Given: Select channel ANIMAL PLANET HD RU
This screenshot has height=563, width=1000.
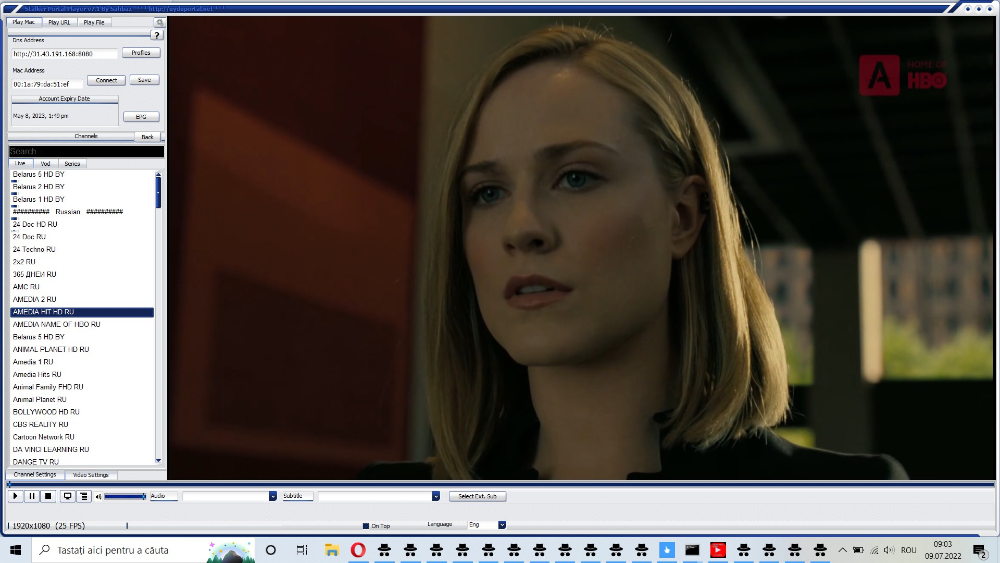Looking at the screenshot, I should pos(51,349).
